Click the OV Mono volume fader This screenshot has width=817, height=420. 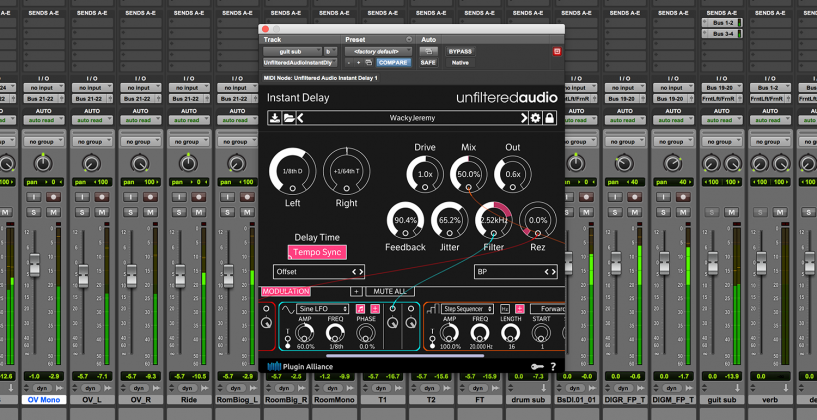click(x=34, y=265)
